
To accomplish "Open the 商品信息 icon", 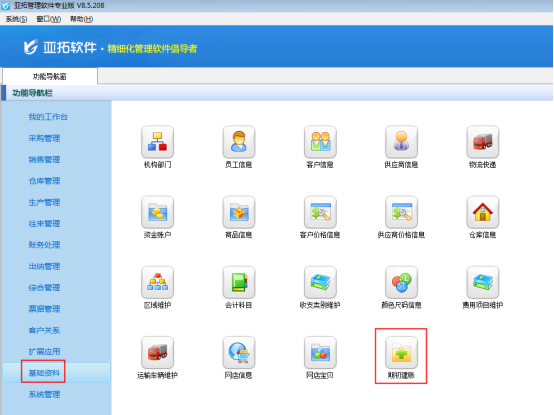I will point(239,212).
